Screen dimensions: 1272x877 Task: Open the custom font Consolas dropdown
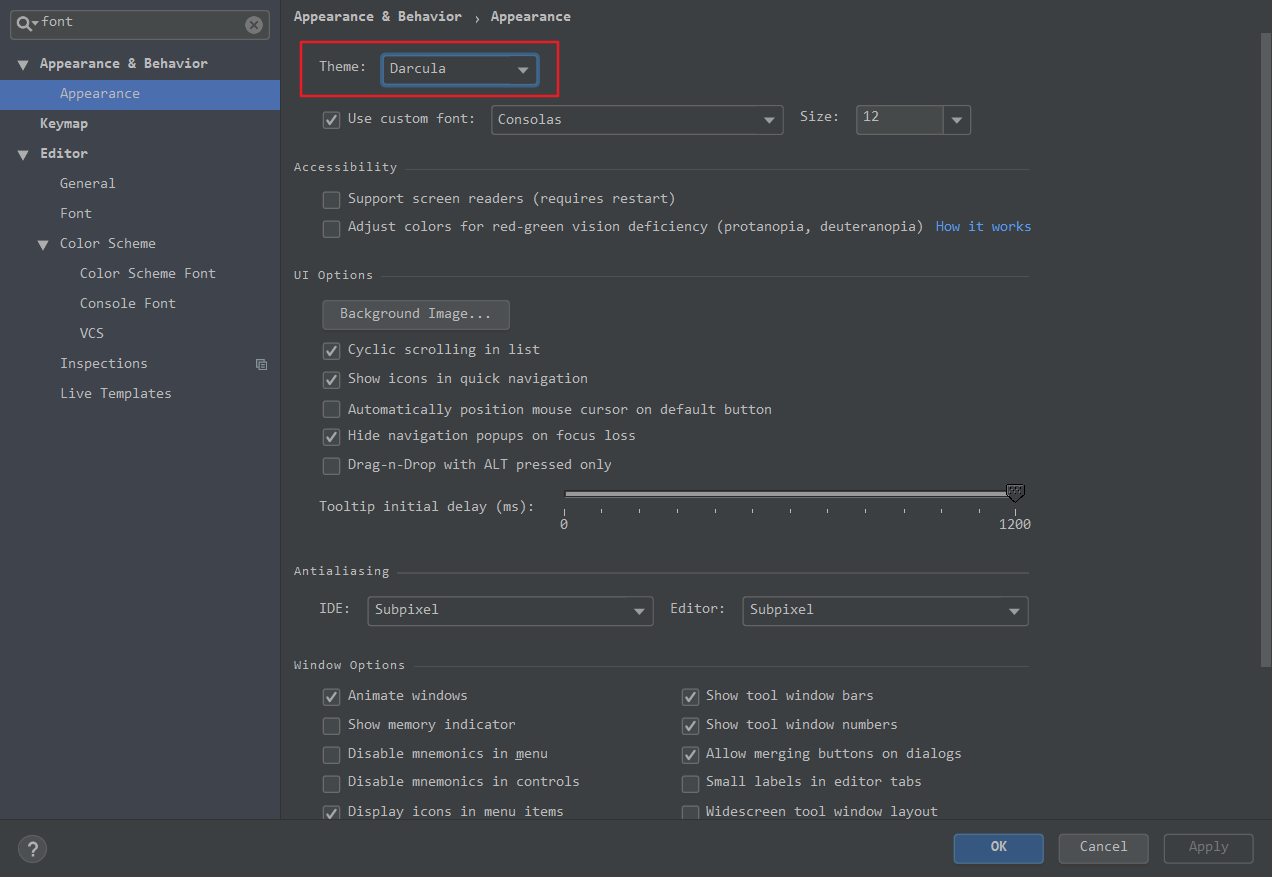637,119
